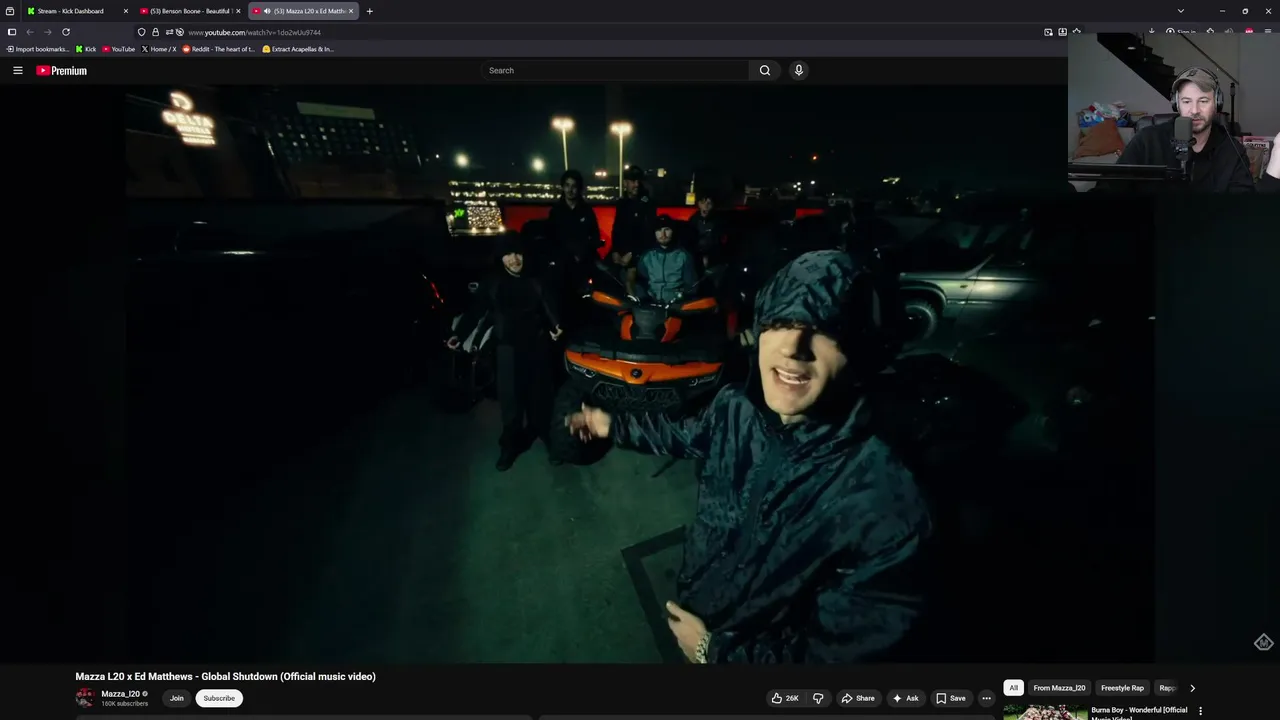
Task: Open the Kick bookmark
Action: click(86, 49)
